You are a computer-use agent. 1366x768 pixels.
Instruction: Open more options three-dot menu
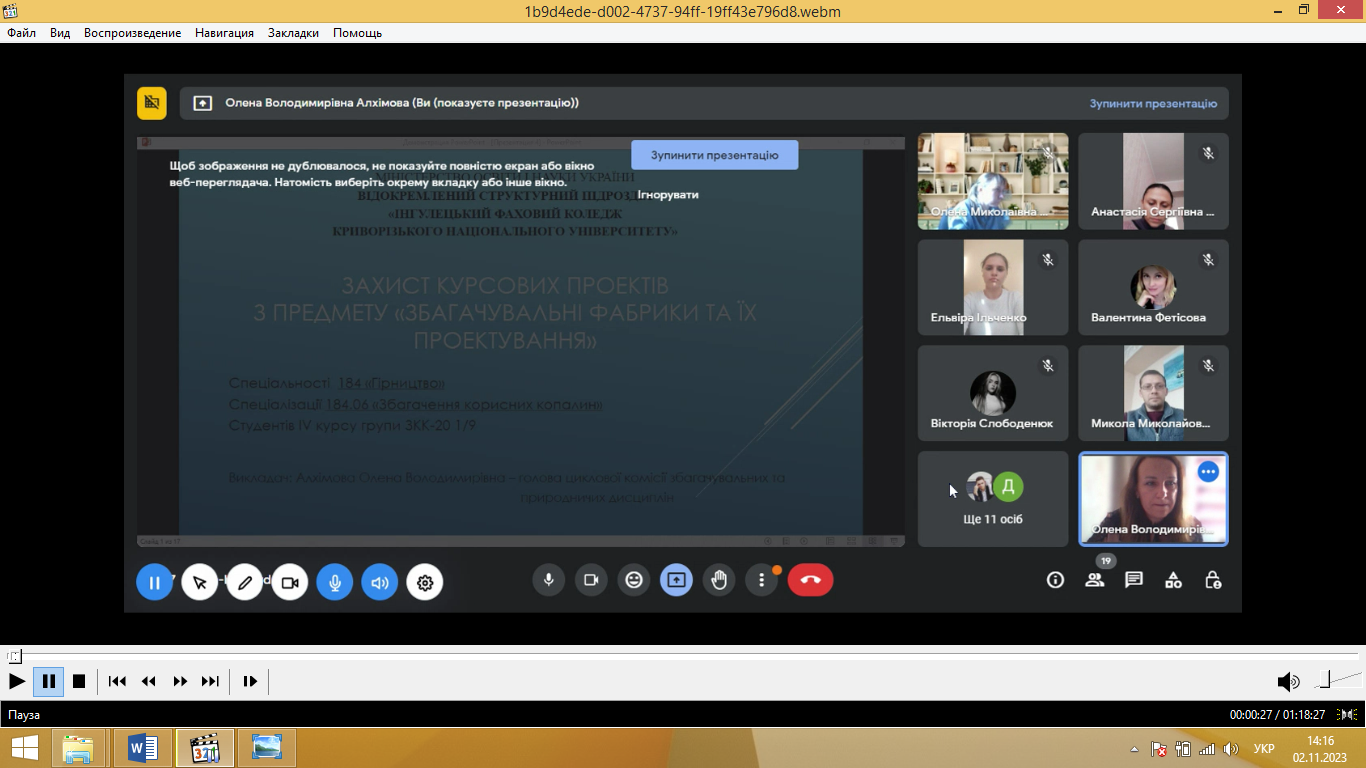tap(762, 580)
